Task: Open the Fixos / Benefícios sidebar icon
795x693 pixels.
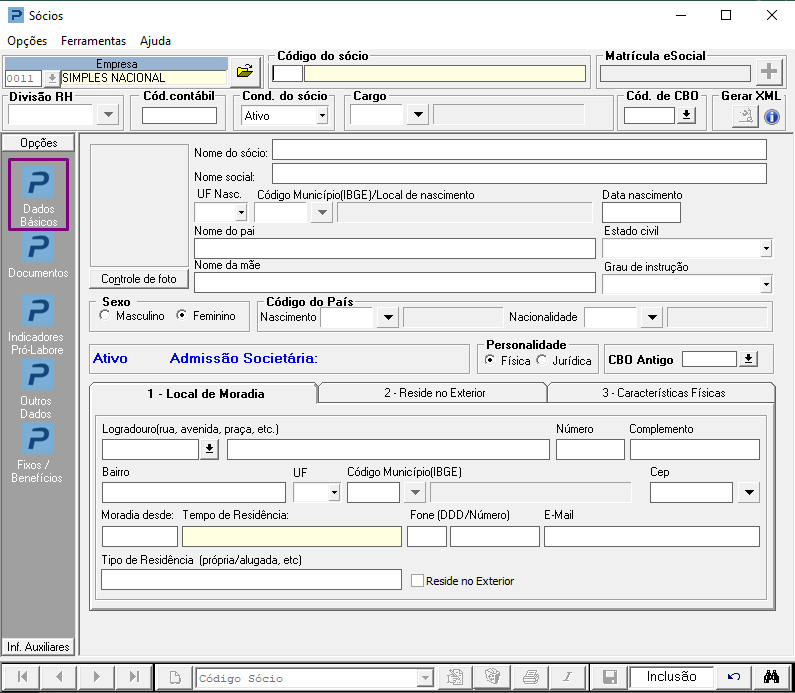Action: [37, 453]
